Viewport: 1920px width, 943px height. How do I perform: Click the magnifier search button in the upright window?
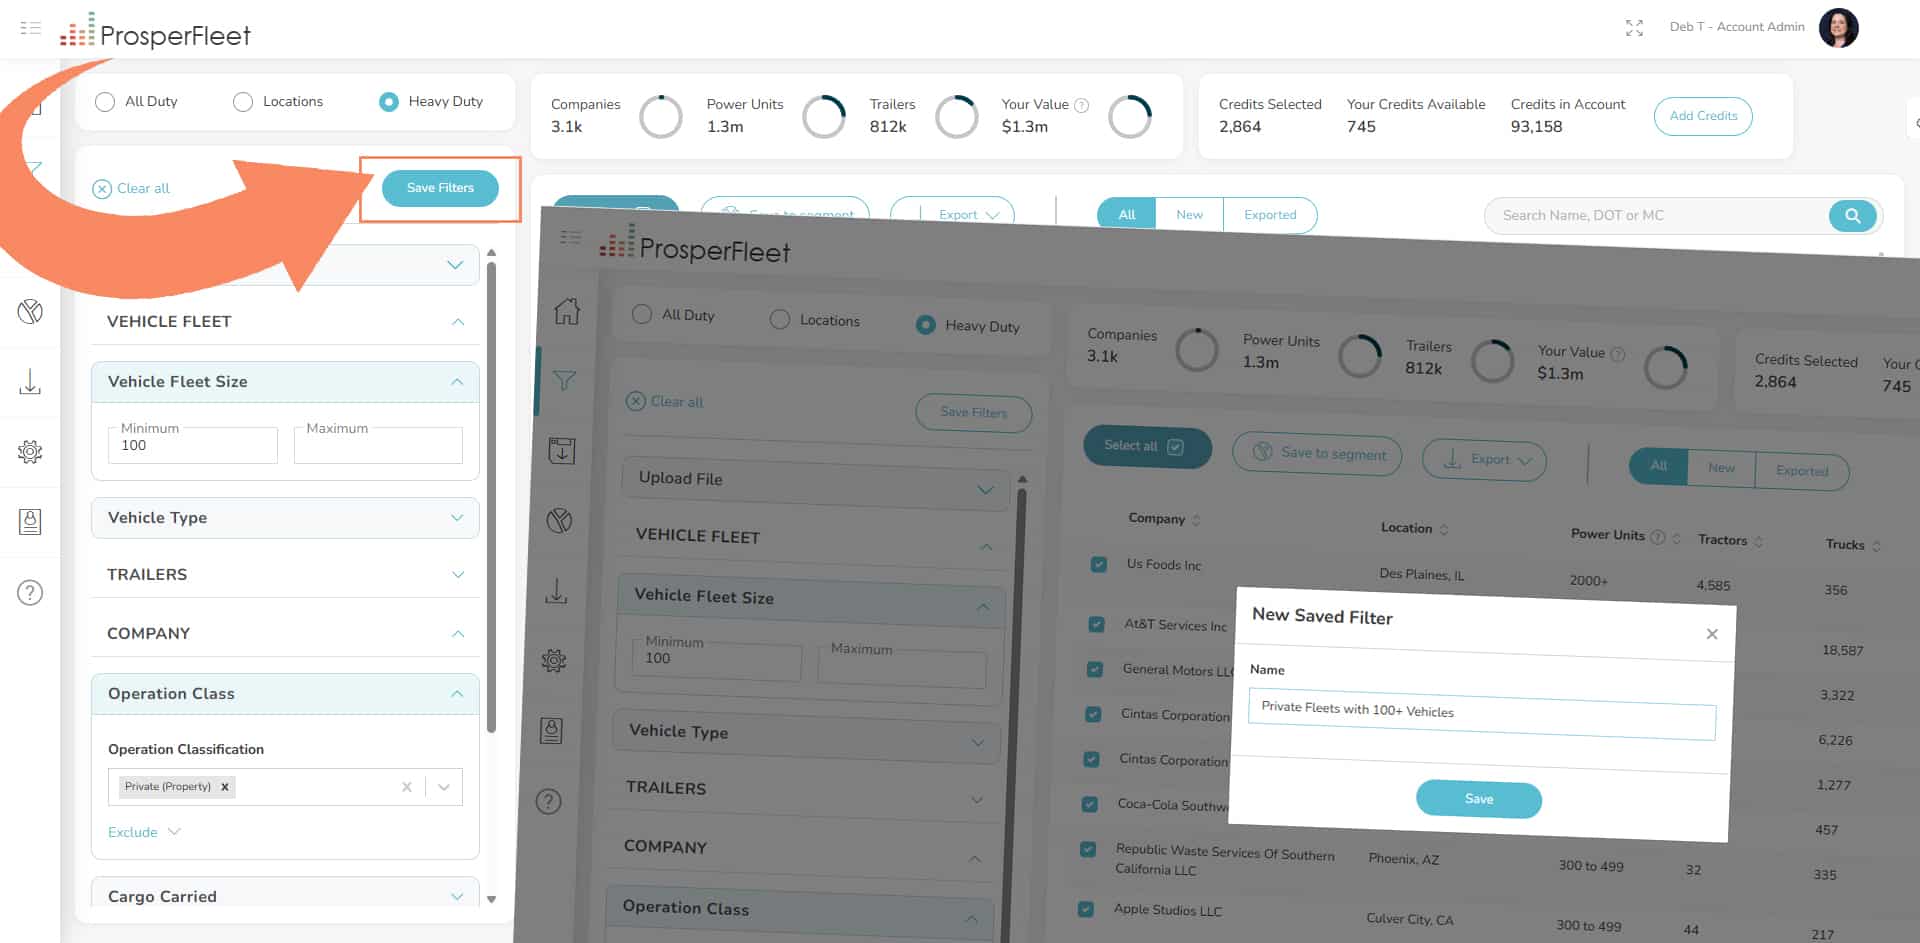(x=1852, y=215)
